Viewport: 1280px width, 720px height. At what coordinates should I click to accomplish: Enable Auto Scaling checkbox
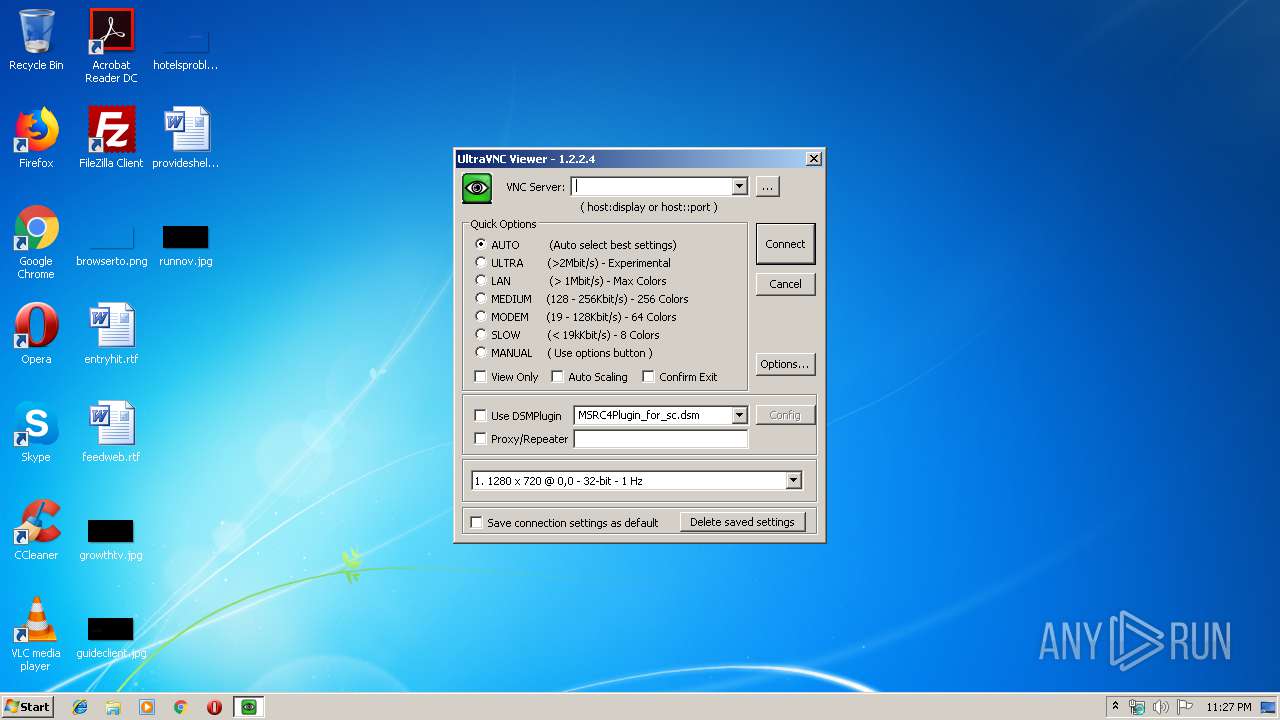point(558,377)
